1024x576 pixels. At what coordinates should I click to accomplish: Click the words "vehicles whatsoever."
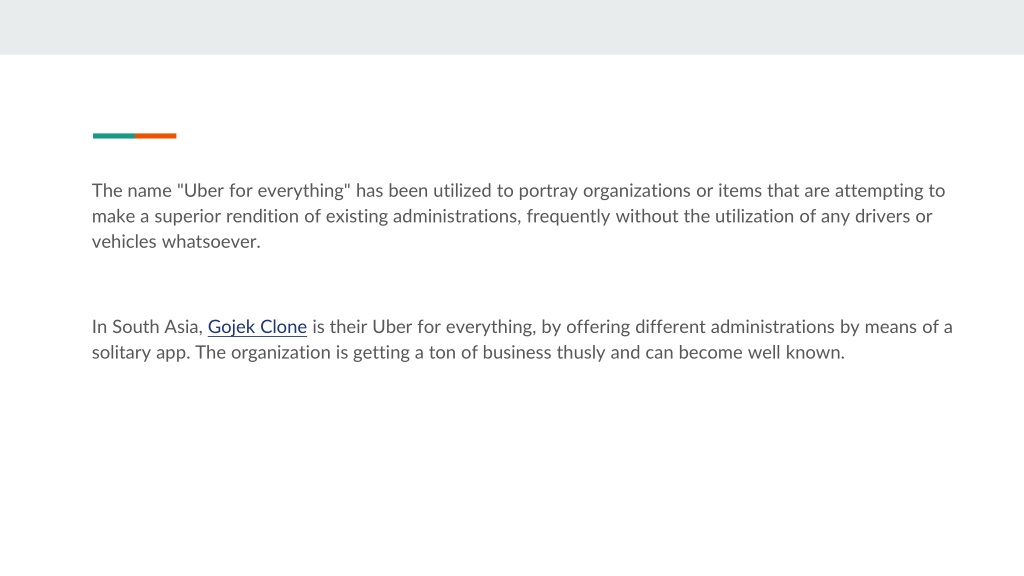click(176, 242)
